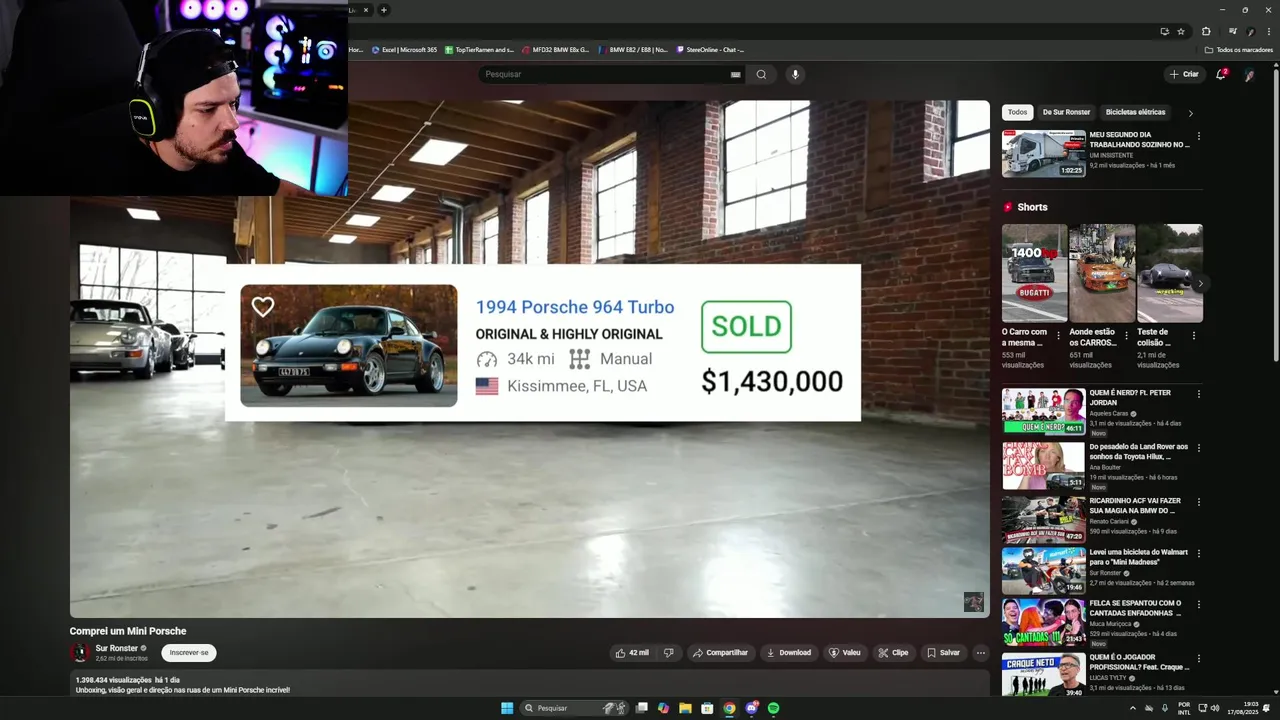Select the De Sur Ronster filter chip
1280x720 pixels.
point(1066,112)
